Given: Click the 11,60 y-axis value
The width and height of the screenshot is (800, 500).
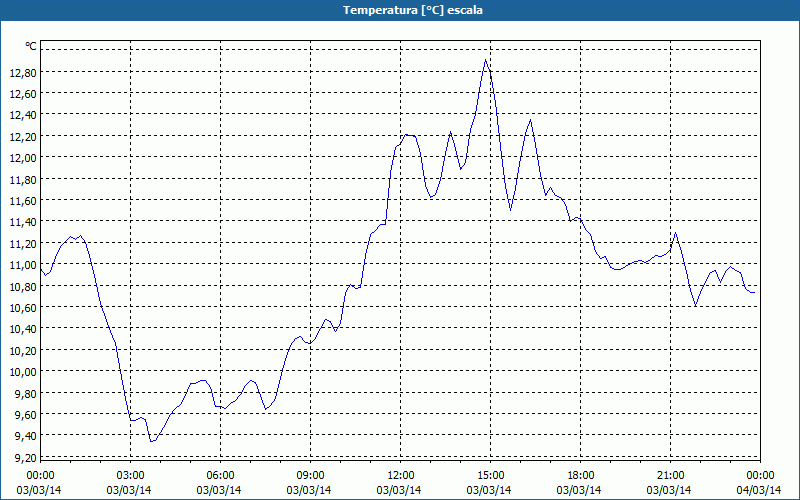Looking at the screenshot, I should 23,201.
